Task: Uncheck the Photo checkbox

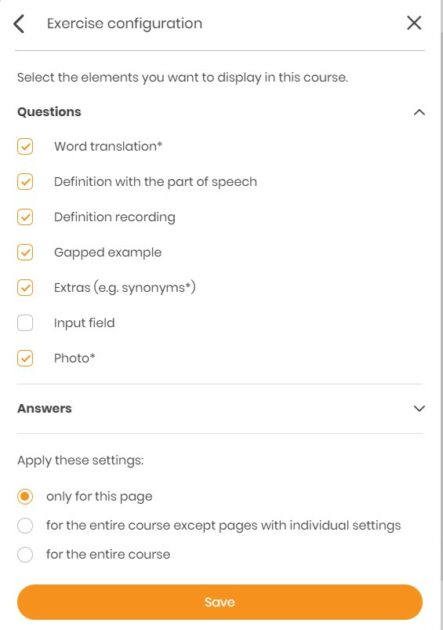Action: [x=25, y=358]
